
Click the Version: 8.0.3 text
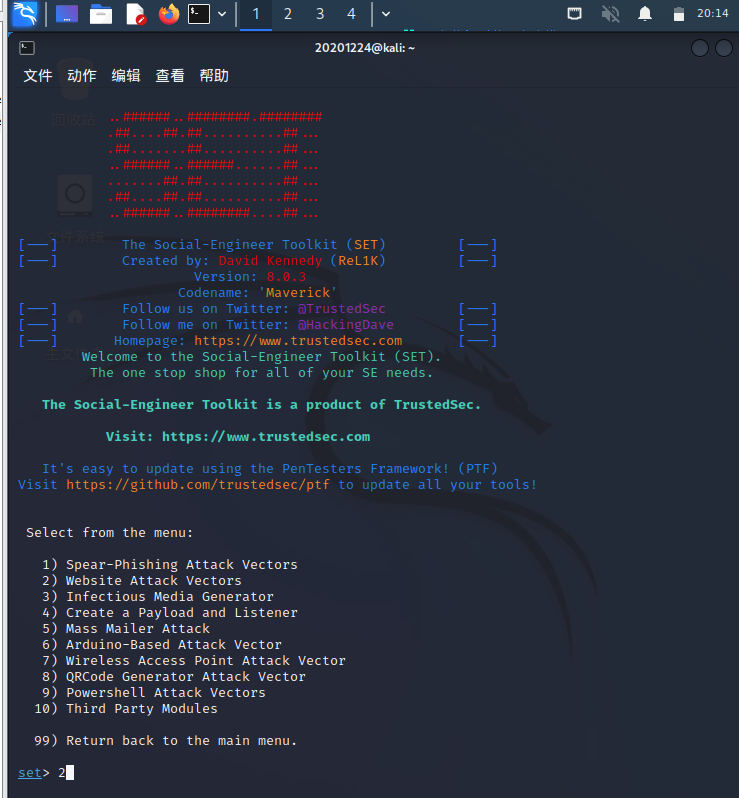(x=250, y=276)
